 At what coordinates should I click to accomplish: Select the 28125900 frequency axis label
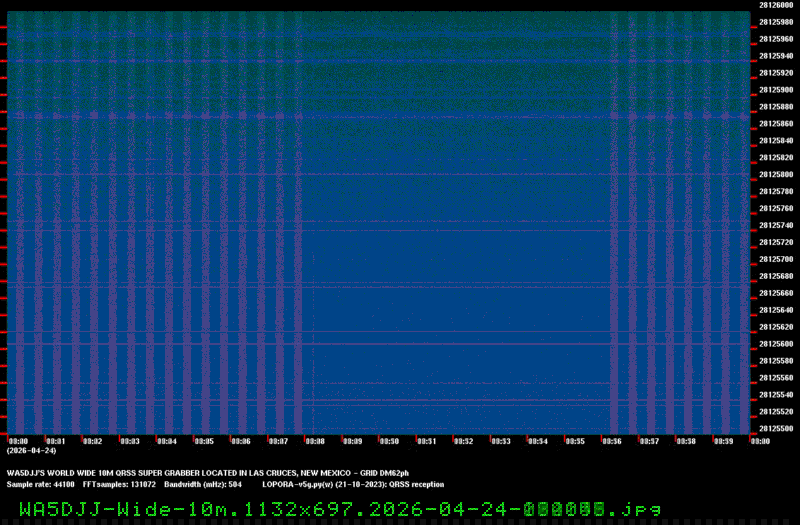click(775, 90)
